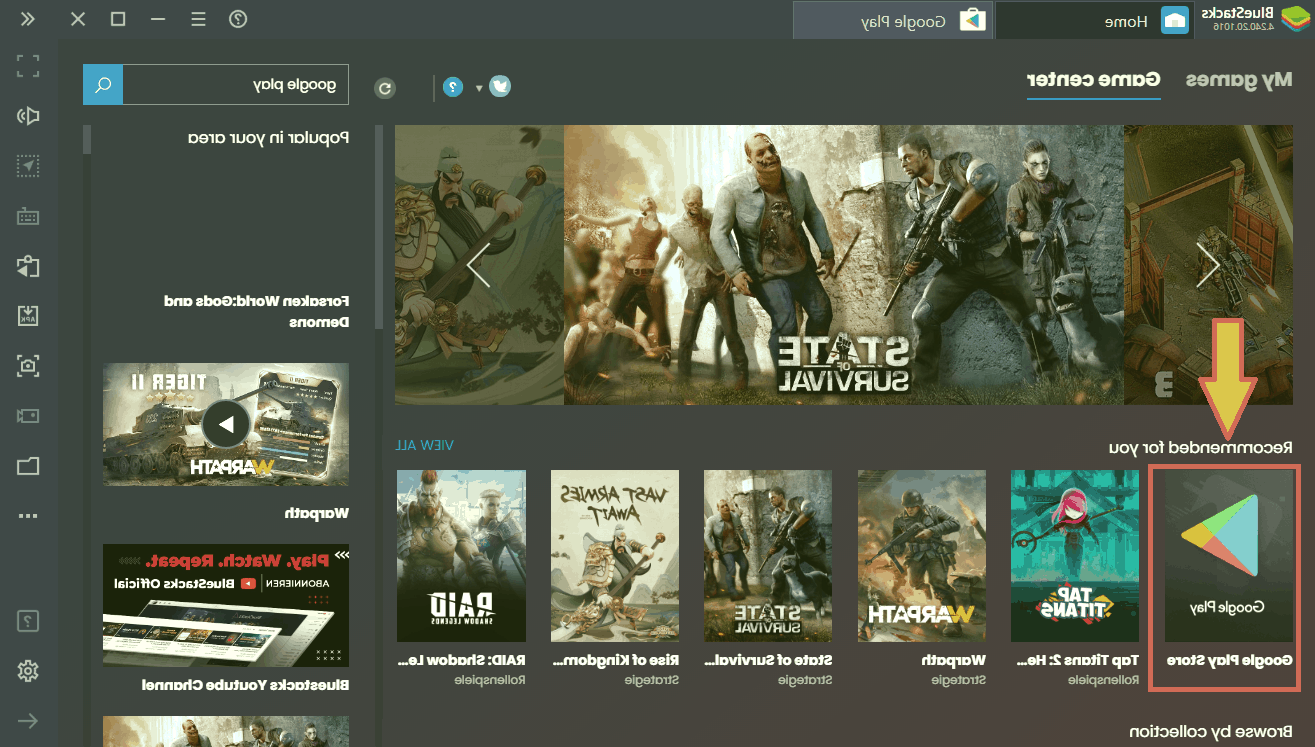Click the record video sidebar icon
Image resolution: width=1315 pixels, height=747 pixels.
pos(28,415)
